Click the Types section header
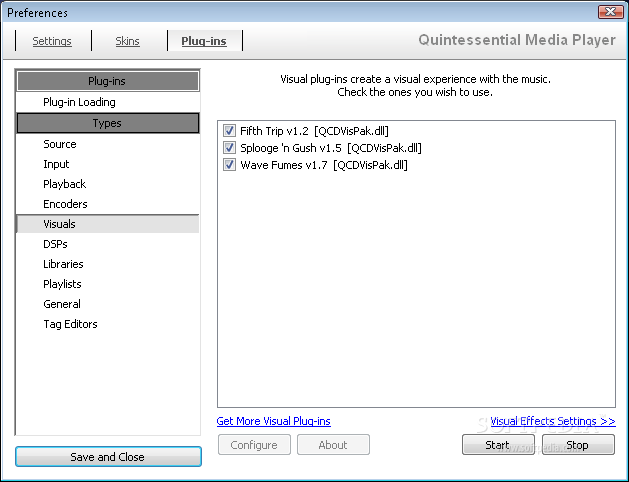629x482 pixels. [x=108, y=123]
